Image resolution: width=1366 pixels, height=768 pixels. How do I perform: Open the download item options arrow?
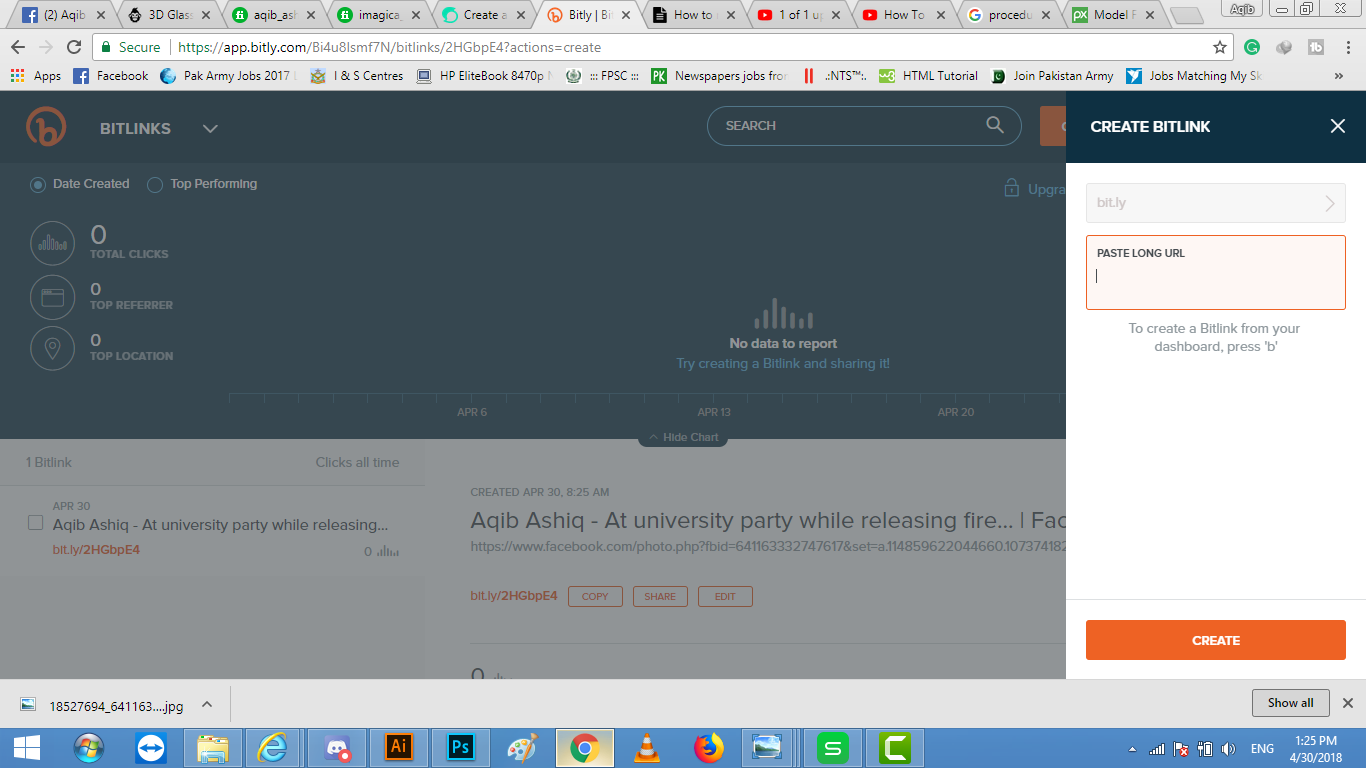click(x=207, y=704)
